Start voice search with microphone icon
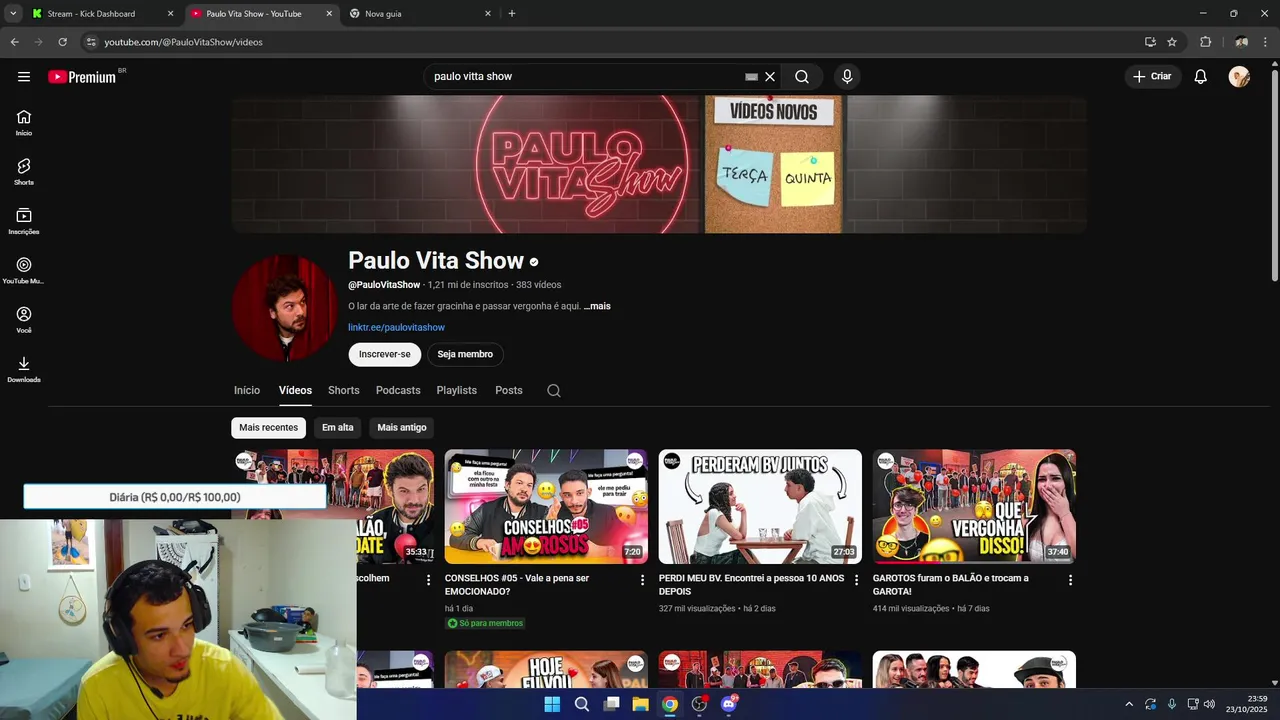This screenshot has height=720, width=1280. click(x=847, y=77)
